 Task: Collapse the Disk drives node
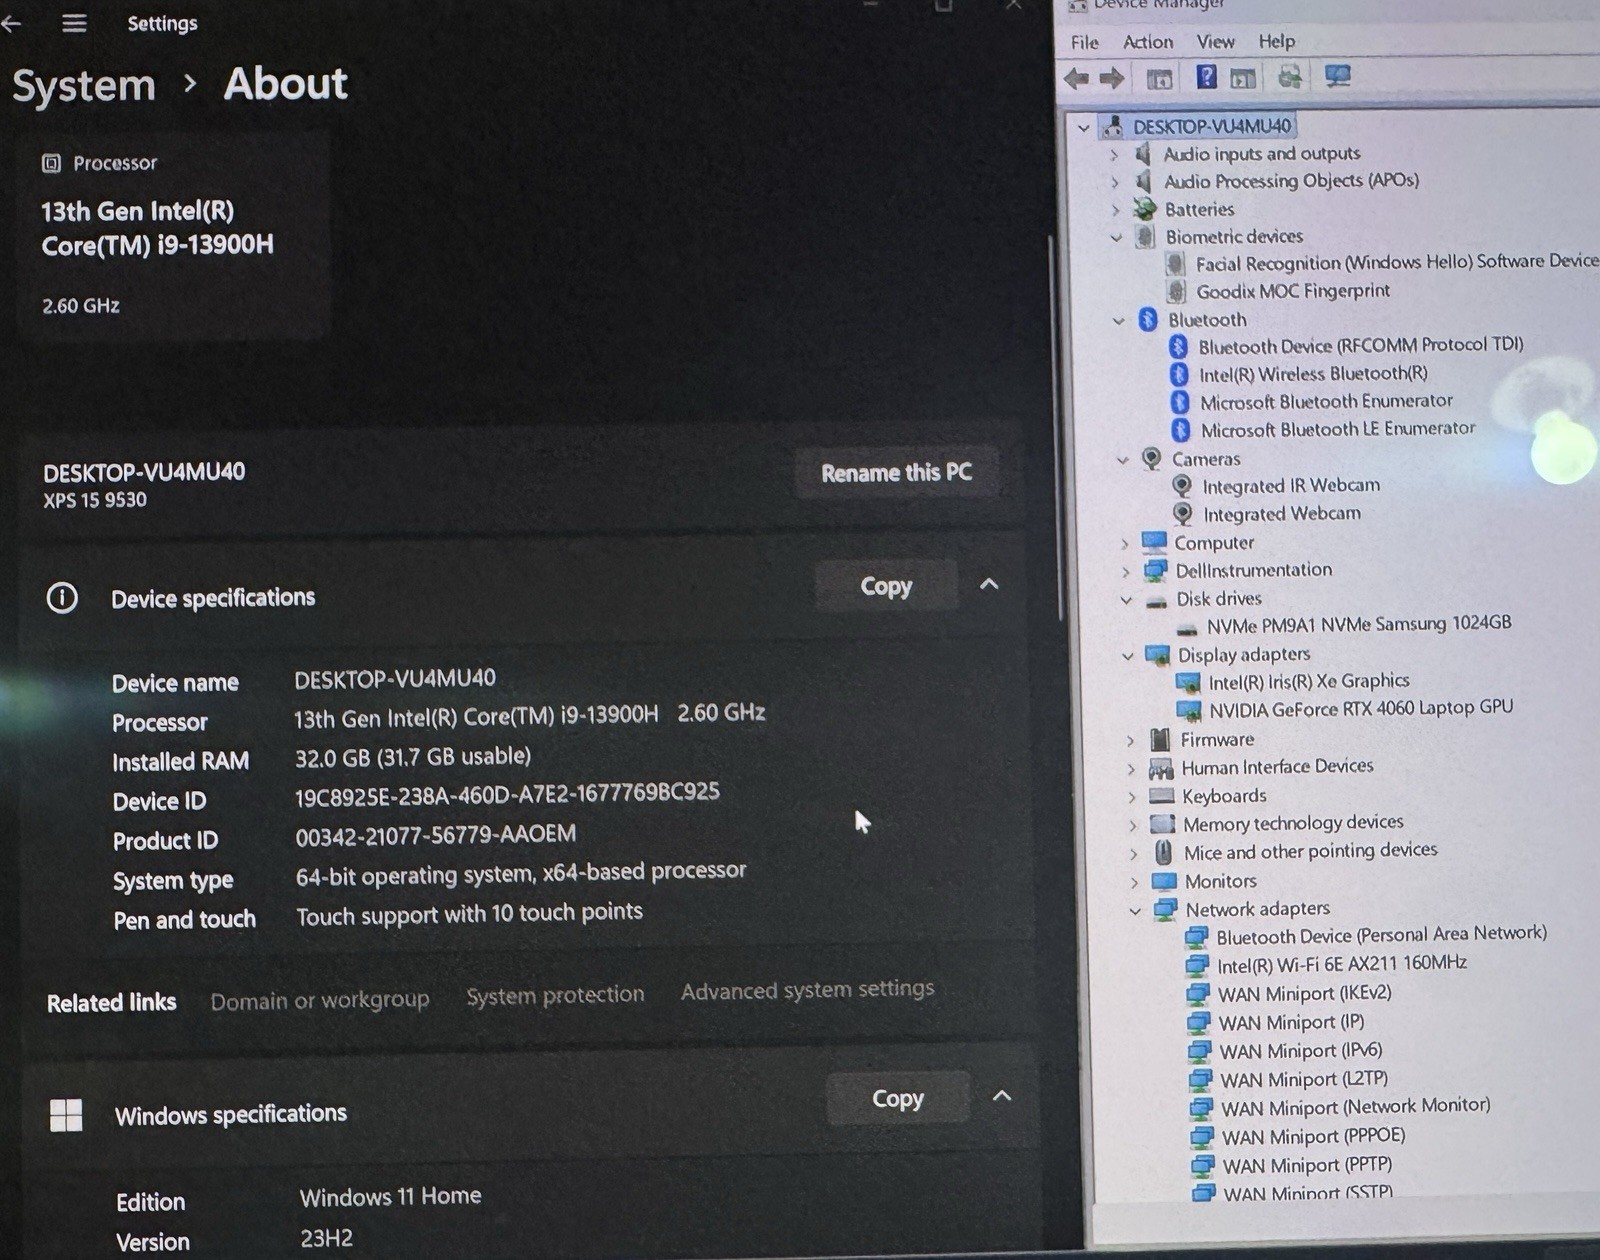tap(1126, 600)
